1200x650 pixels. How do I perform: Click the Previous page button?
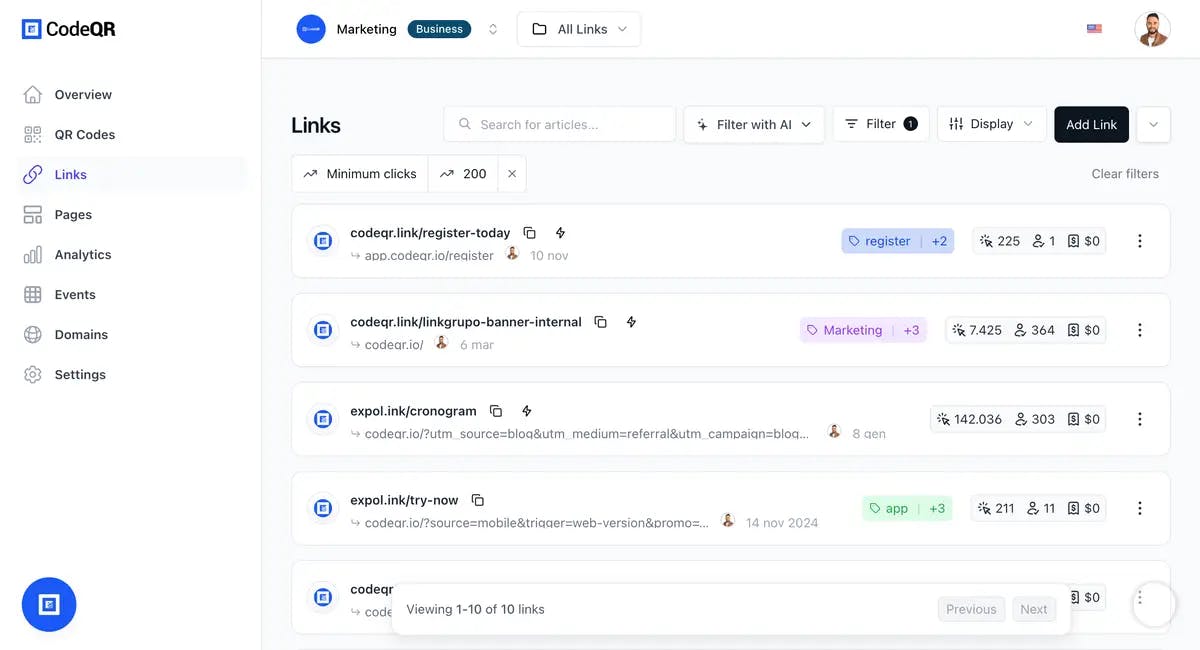971,609
